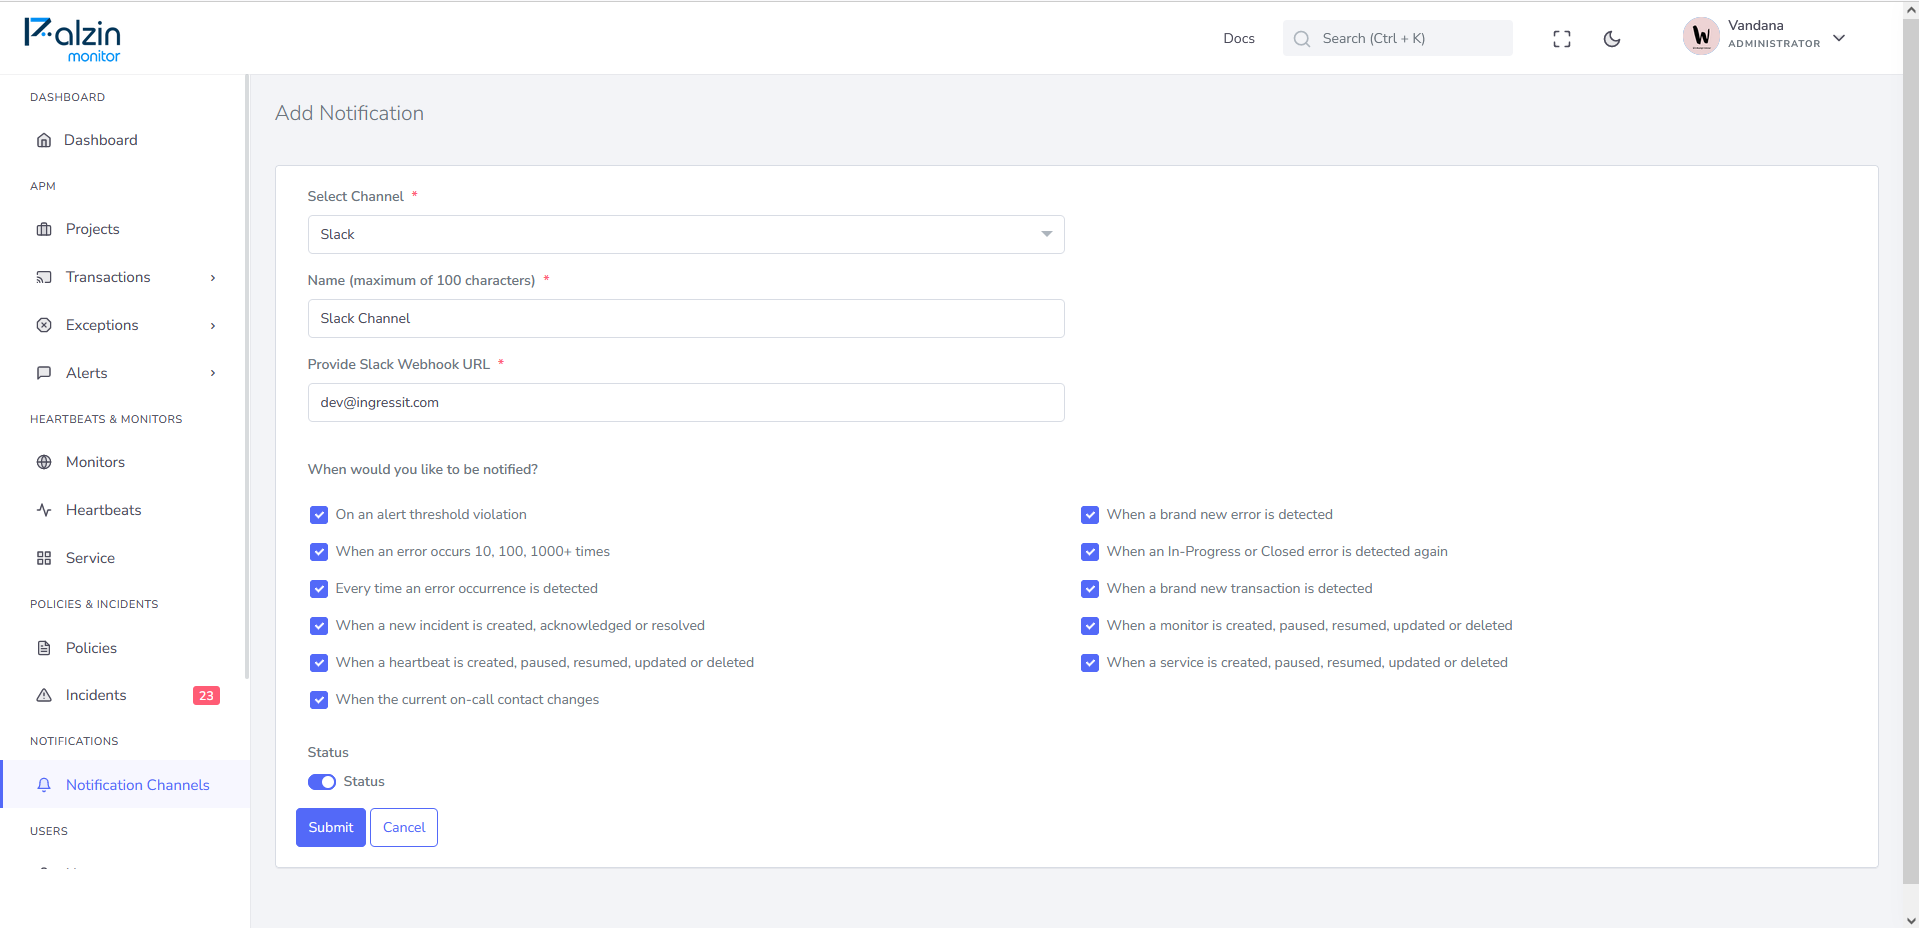Toggle fullscreen mode icon
This screenshot has height=928, width=1919.
click(1562, 39)
